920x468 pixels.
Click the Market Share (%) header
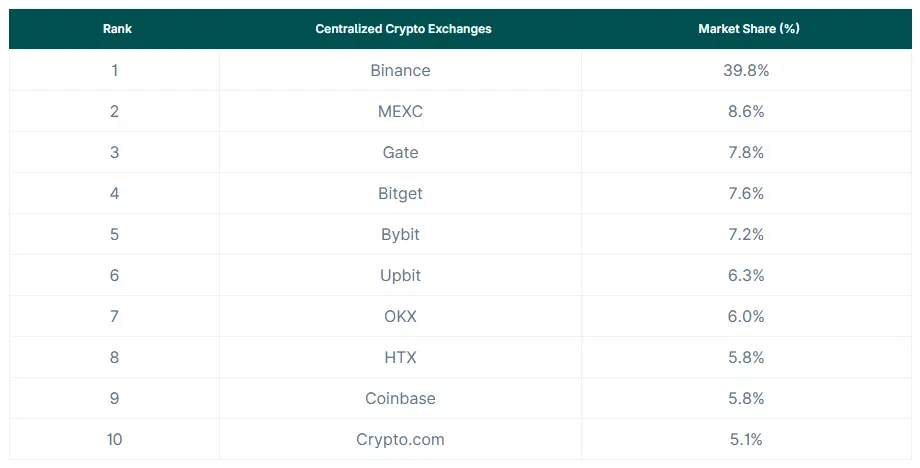748,29
